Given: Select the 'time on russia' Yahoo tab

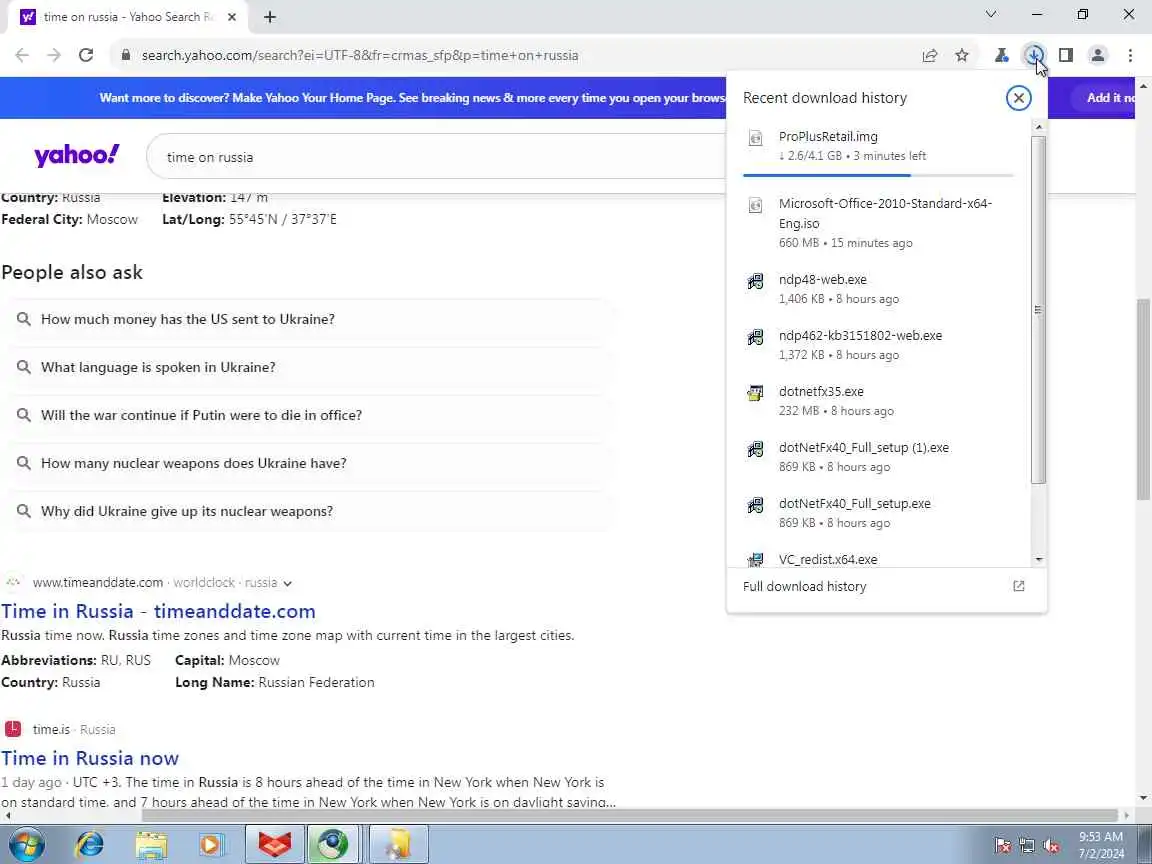Looking at the screenshot, I should pos(128,17).
